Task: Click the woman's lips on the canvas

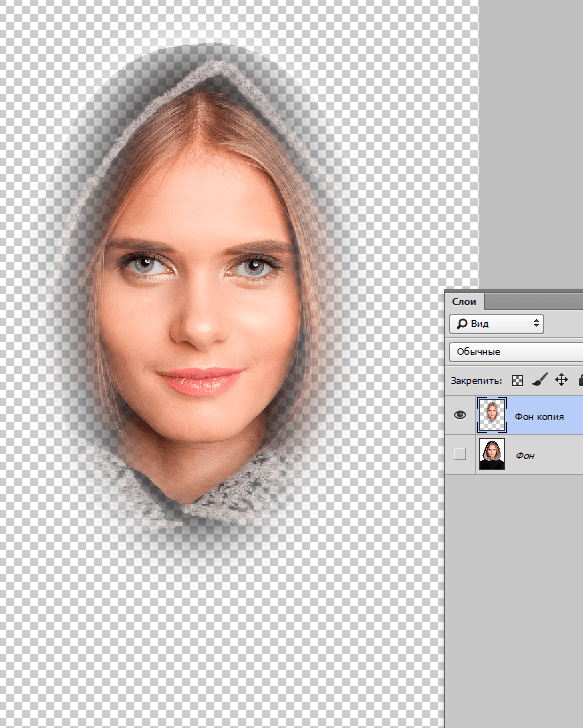Action: click(201, 382)
